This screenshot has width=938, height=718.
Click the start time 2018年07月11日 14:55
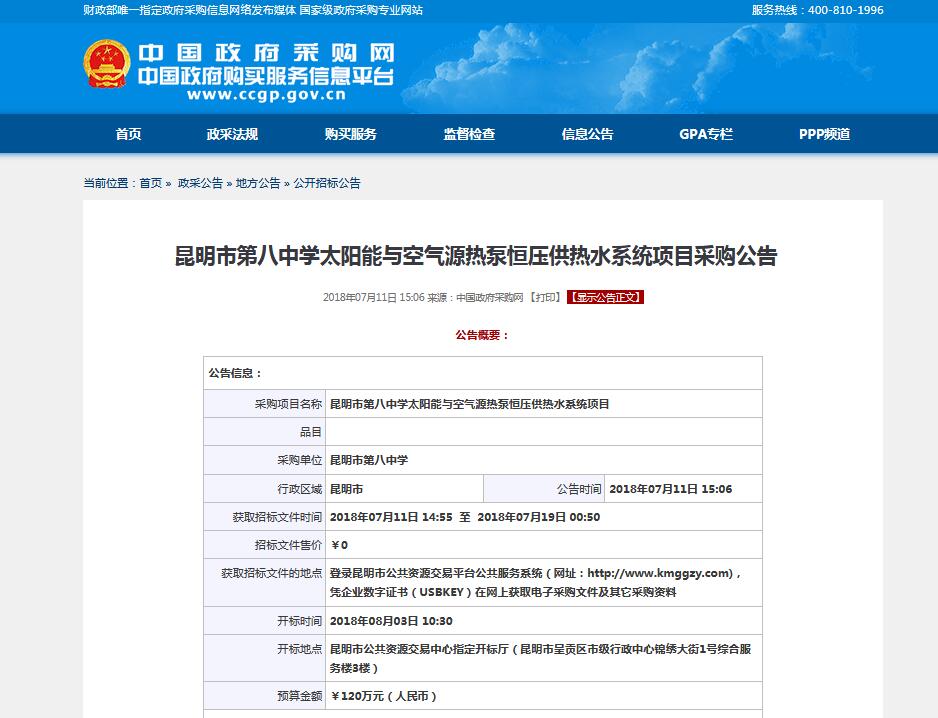point(391,517)
